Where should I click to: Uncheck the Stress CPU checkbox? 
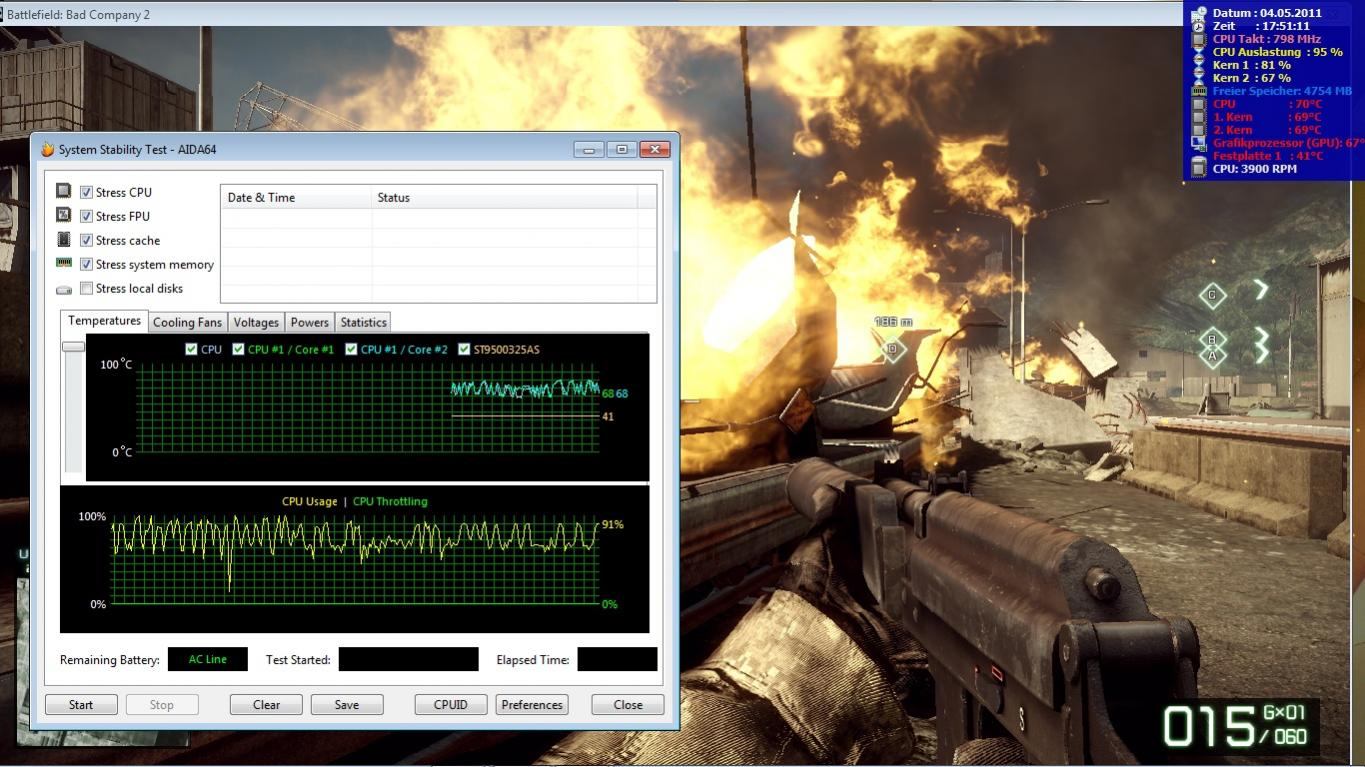pyautogui.click(x=86, y=192)
